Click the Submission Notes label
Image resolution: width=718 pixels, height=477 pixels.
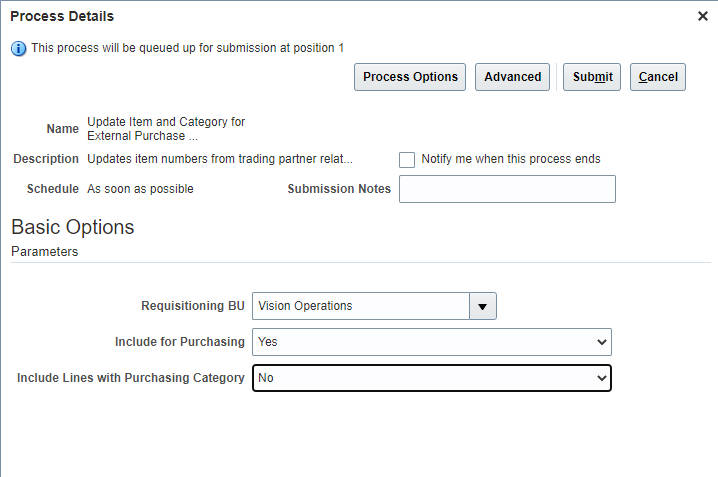point(339,189)
